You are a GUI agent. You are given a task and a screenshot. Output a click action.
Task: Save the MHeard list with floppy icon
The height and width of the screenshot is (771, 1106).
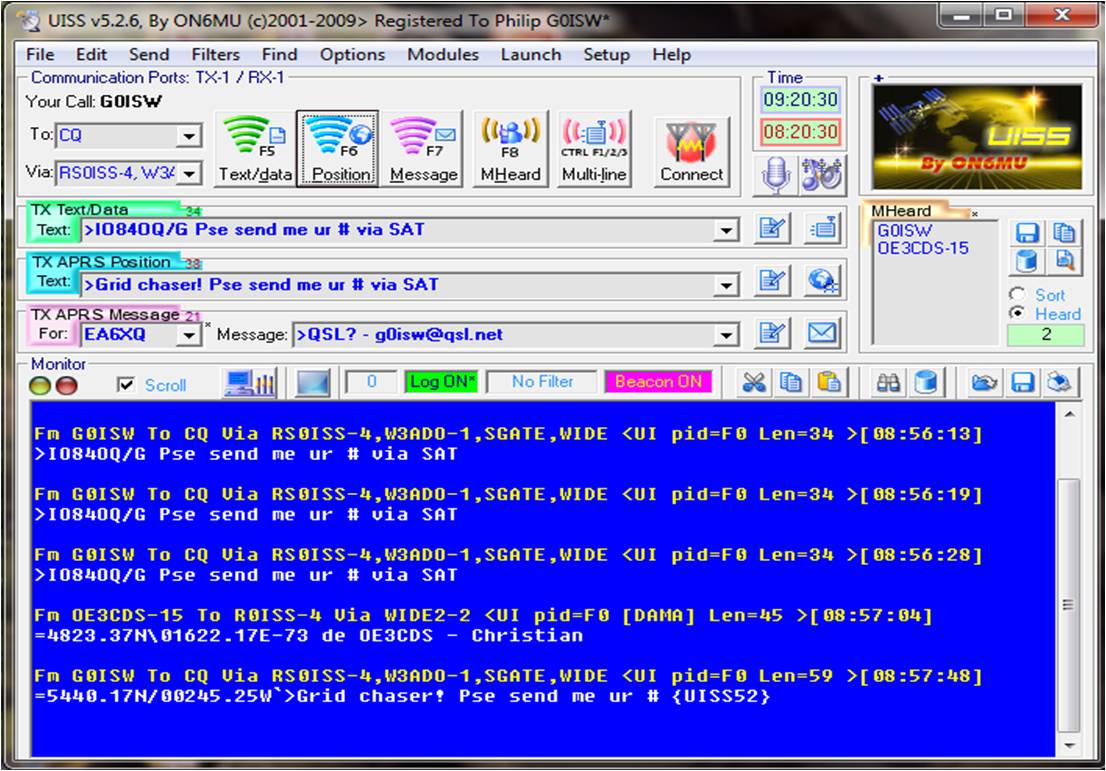point(1026,233)
